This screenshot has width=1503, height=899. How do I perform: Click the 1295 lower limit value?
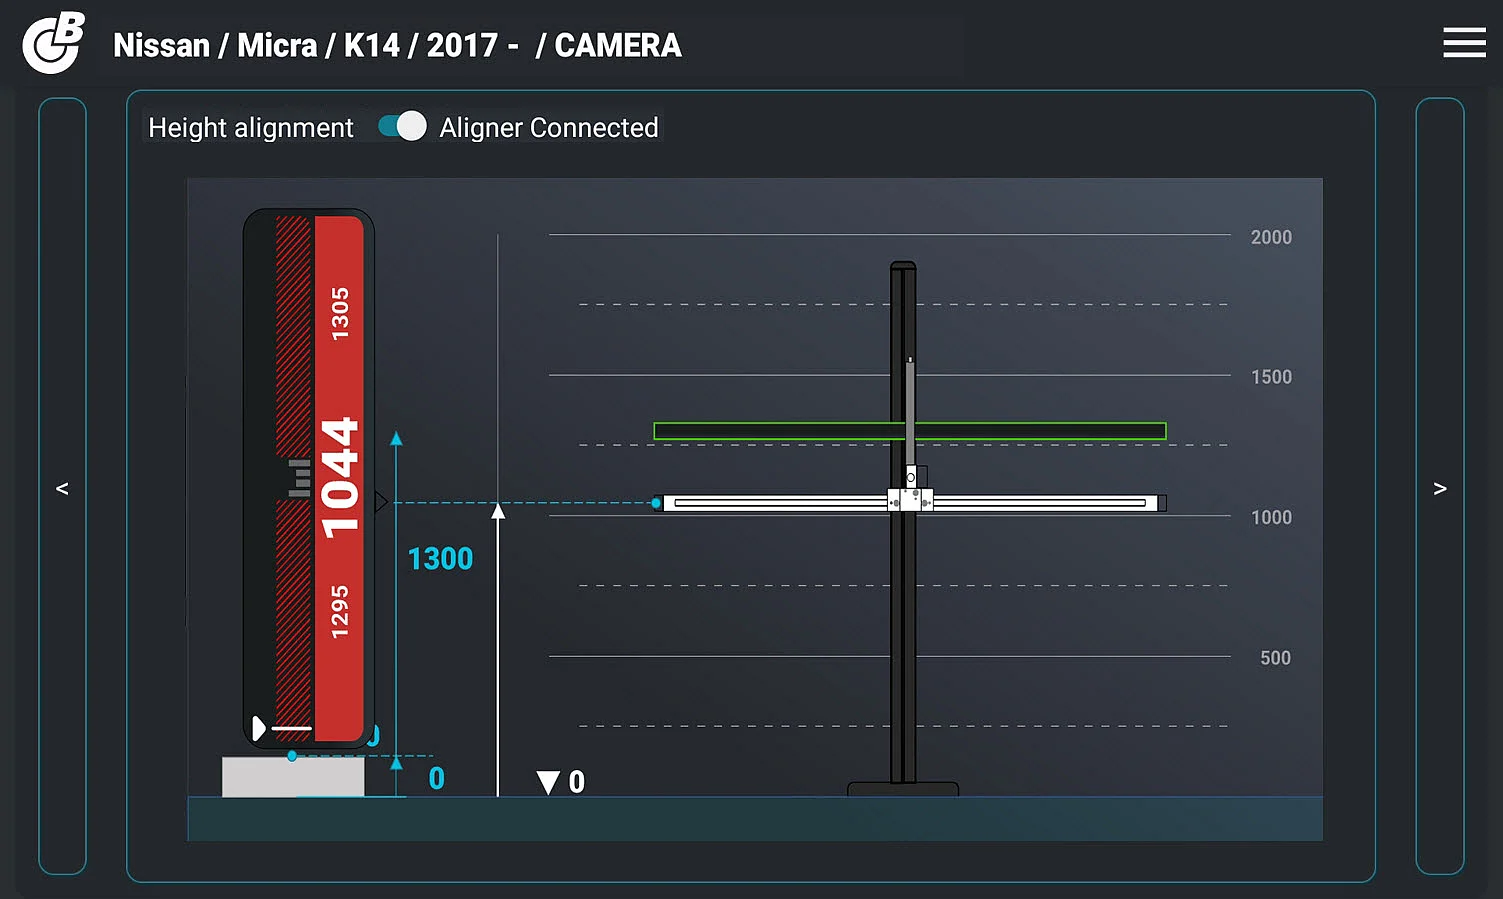[340, 611]
